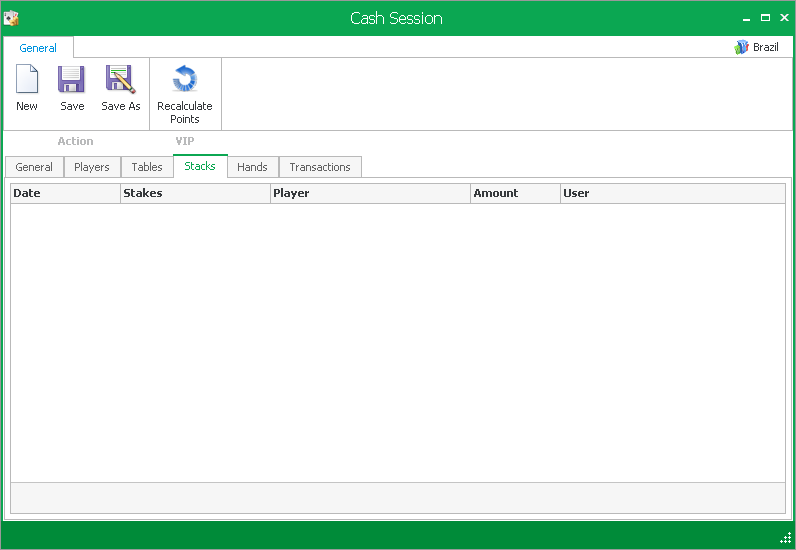Sort by the Amount column header

515,193
